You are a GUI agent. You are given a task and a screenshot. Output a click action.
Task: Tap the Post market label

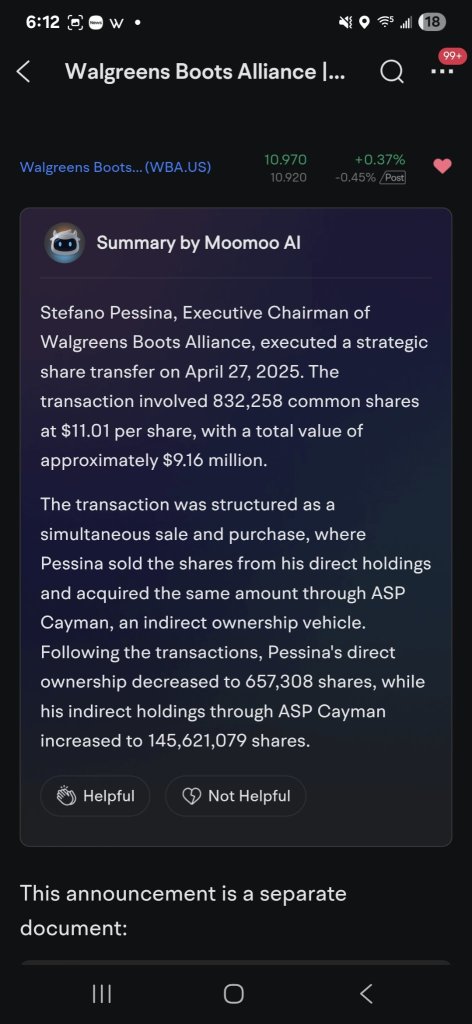[x=394, y=177]
